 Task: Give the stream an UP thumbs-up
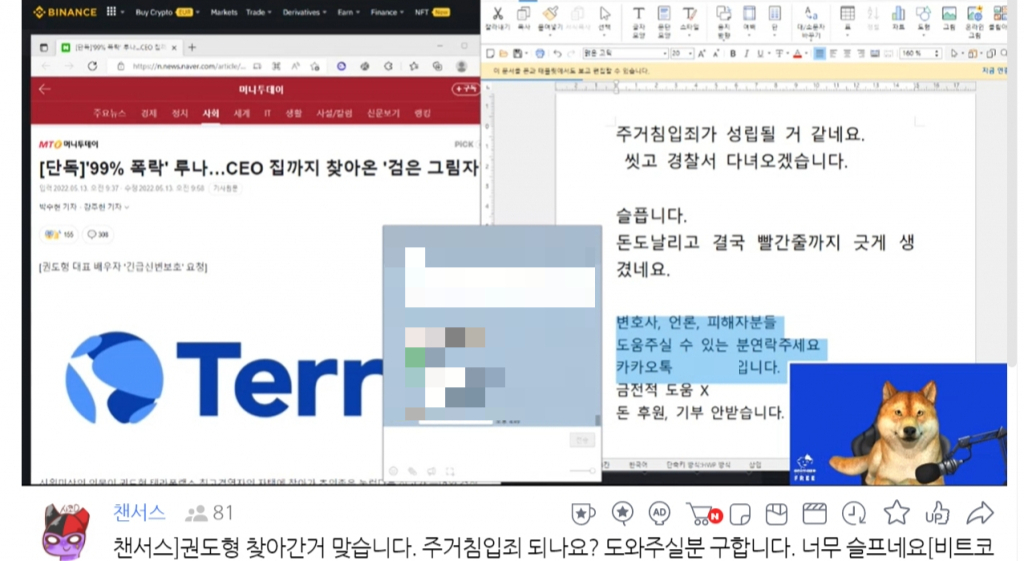pyautogui.click(x=937, y=513)
